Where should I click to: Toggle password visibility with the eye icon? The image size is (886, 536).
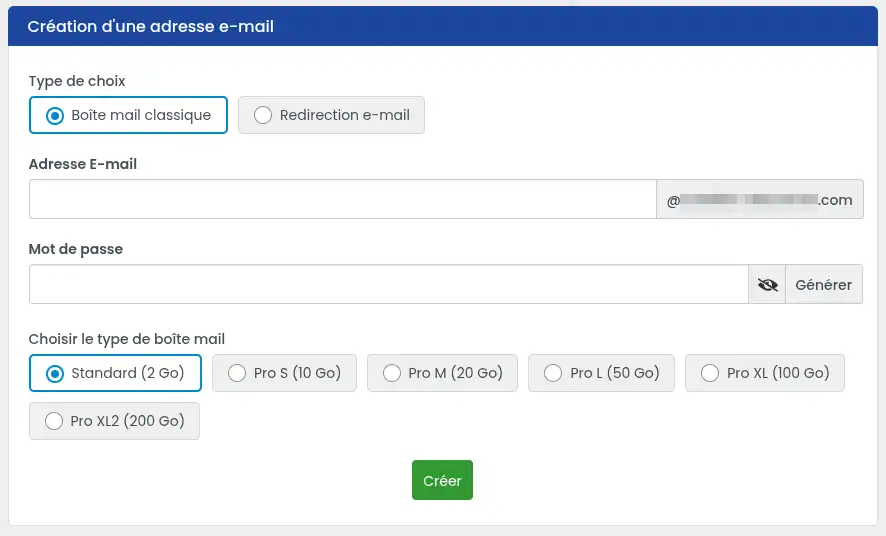click(x=767, y=285)
